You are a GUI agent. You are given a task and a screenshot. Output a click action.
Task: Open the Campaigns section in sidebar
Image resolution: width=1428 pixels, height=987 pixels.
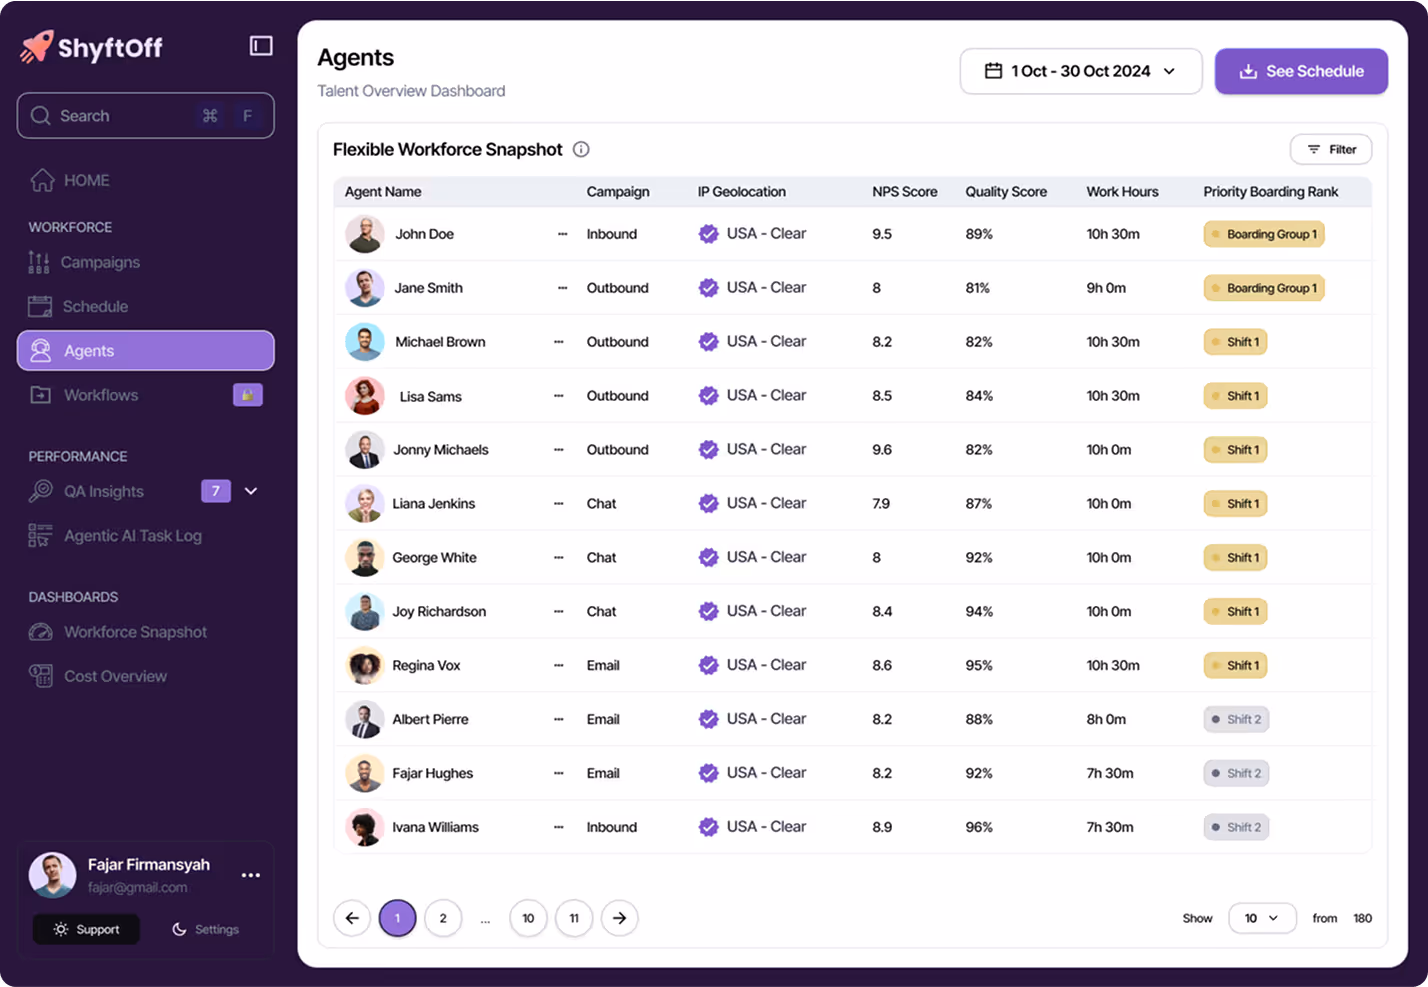[x=41, y=262]
